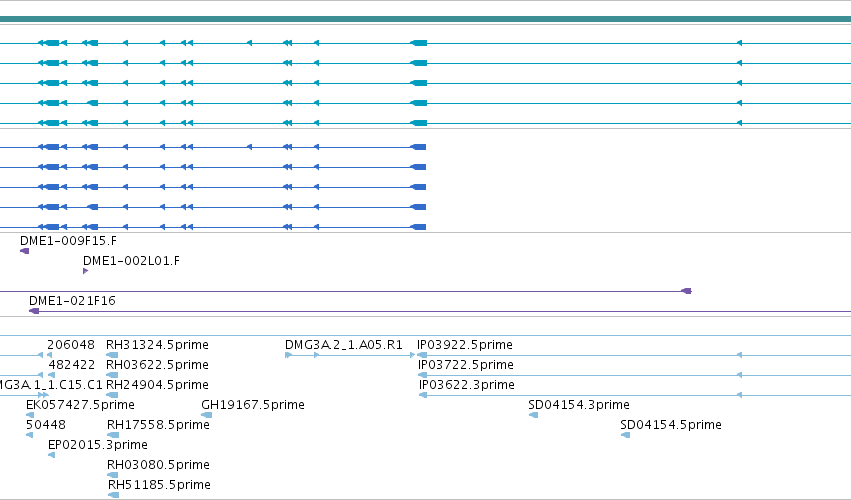Viewport: 851px width, 500px height.
Task: Select the RH17558.5prime EST label
Action: click(158, 425)
